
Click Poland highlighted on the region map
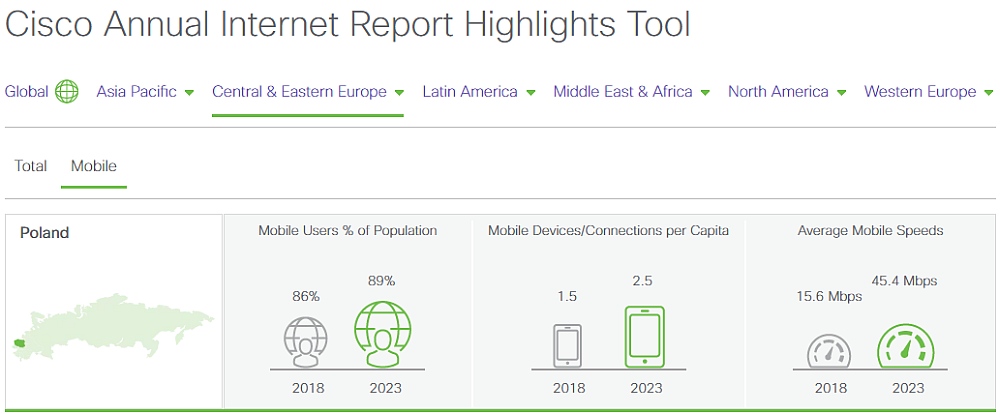[x=18, y=343]
